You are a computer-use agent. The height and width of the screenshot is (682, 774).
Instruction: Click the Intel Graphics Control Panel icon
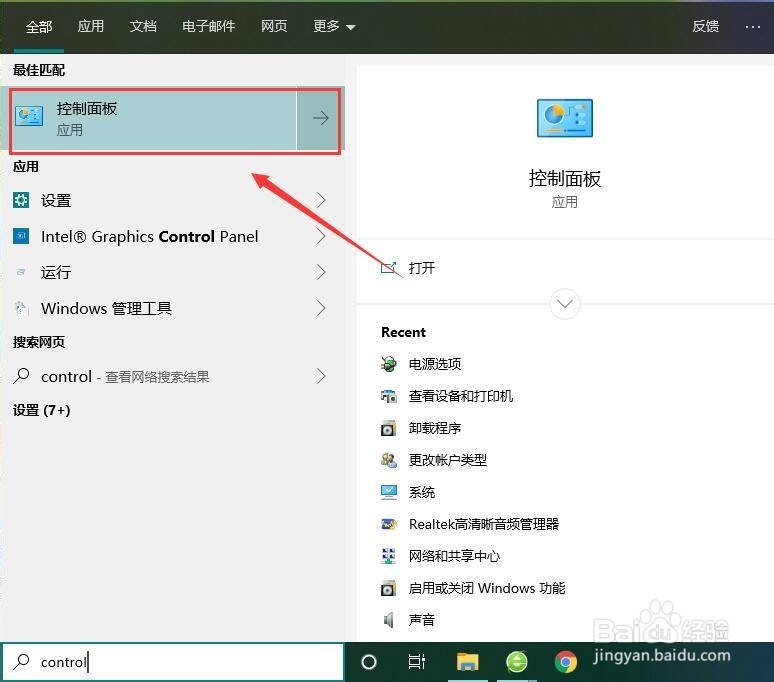[x=21, y=236]
